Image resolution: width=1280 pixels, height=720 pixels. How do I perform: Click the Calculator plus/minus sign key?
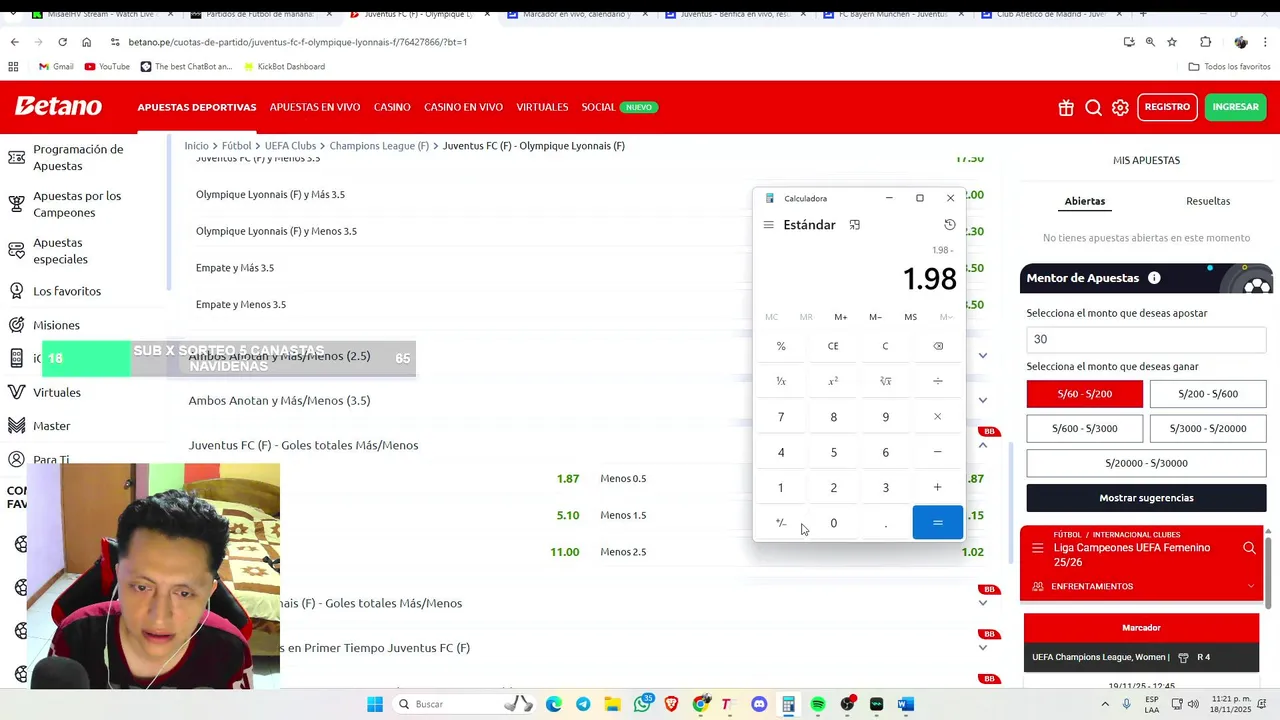[x=781, y=523]
